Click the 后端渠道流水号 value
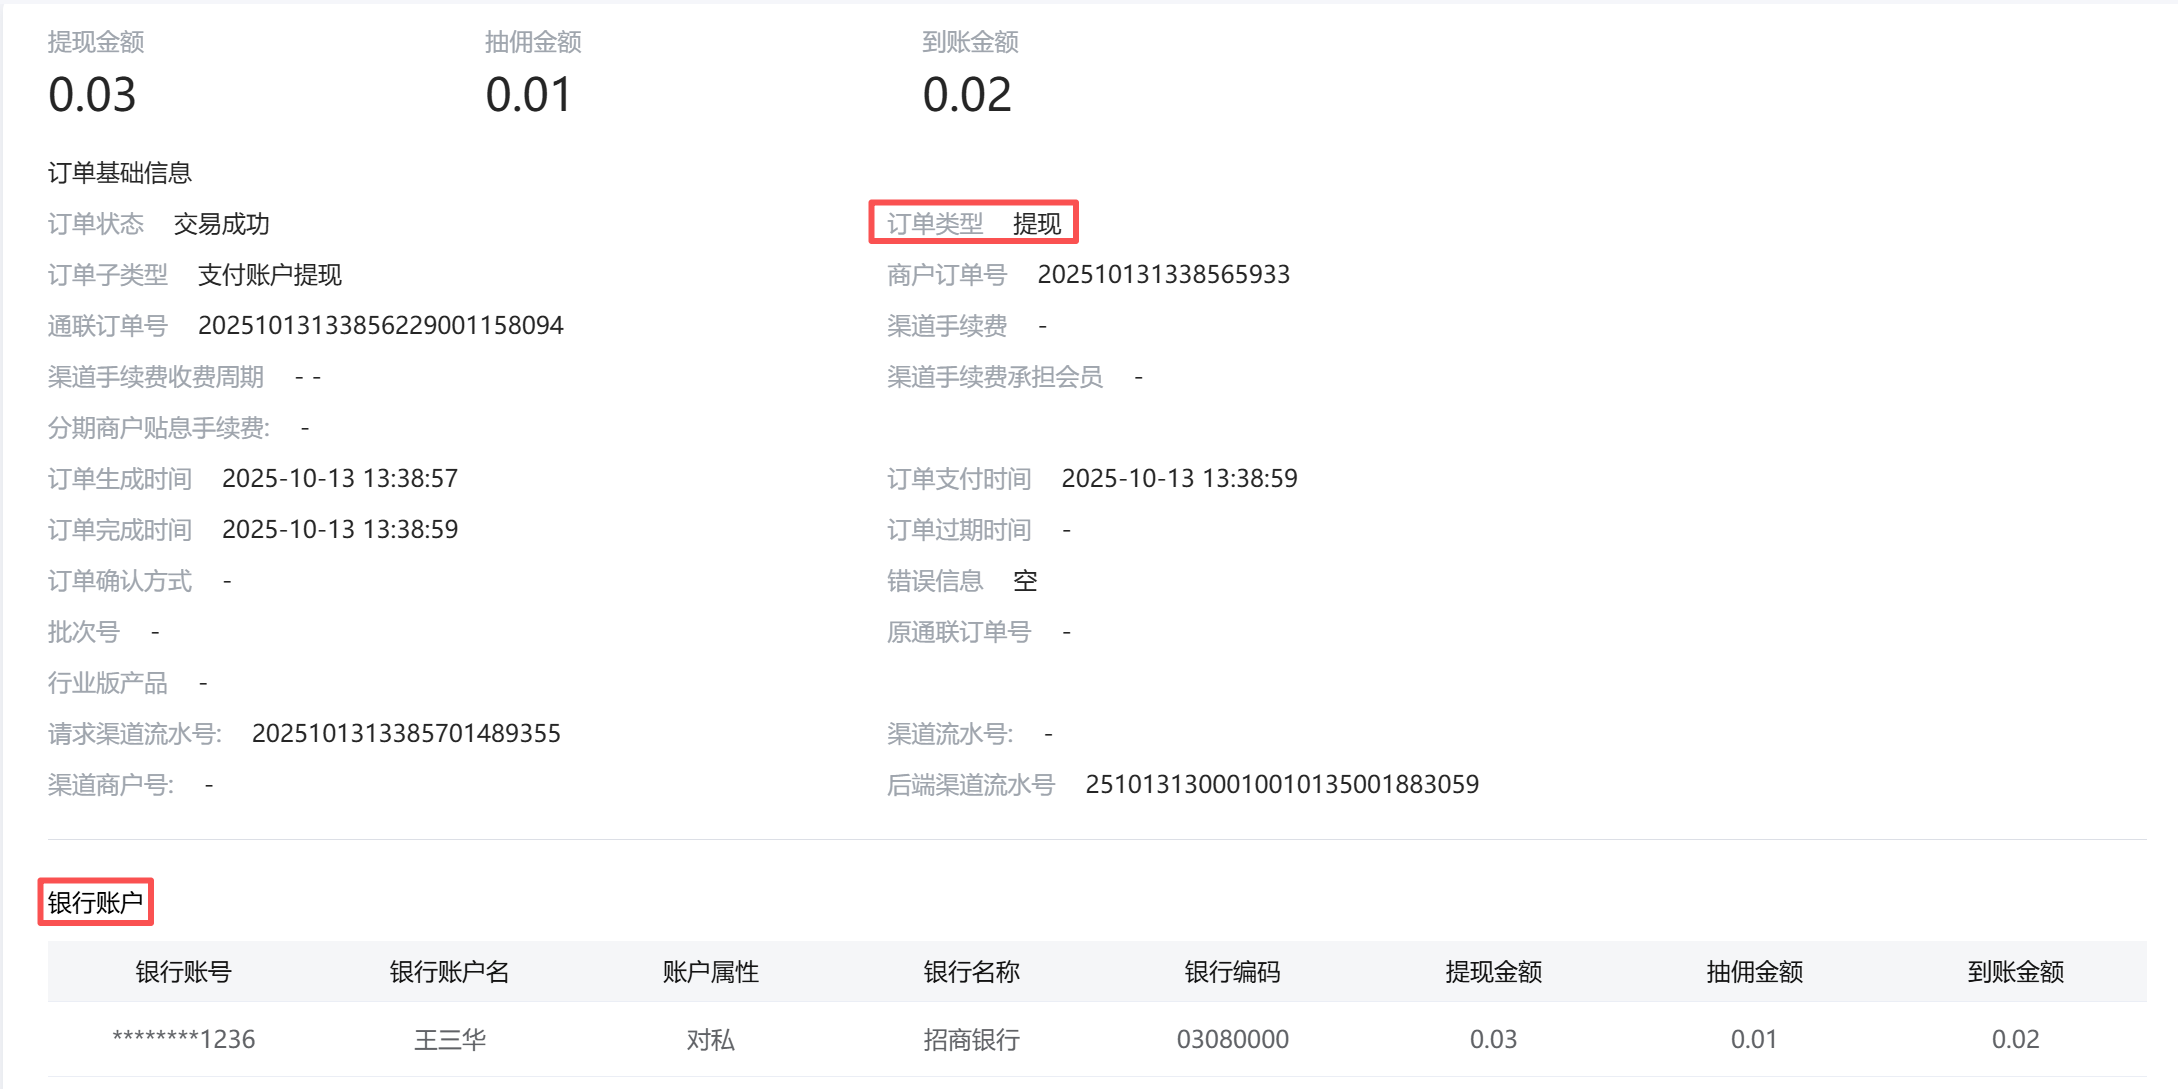Viewport: 2178px width, 1089px height. tap(1281, 785)
